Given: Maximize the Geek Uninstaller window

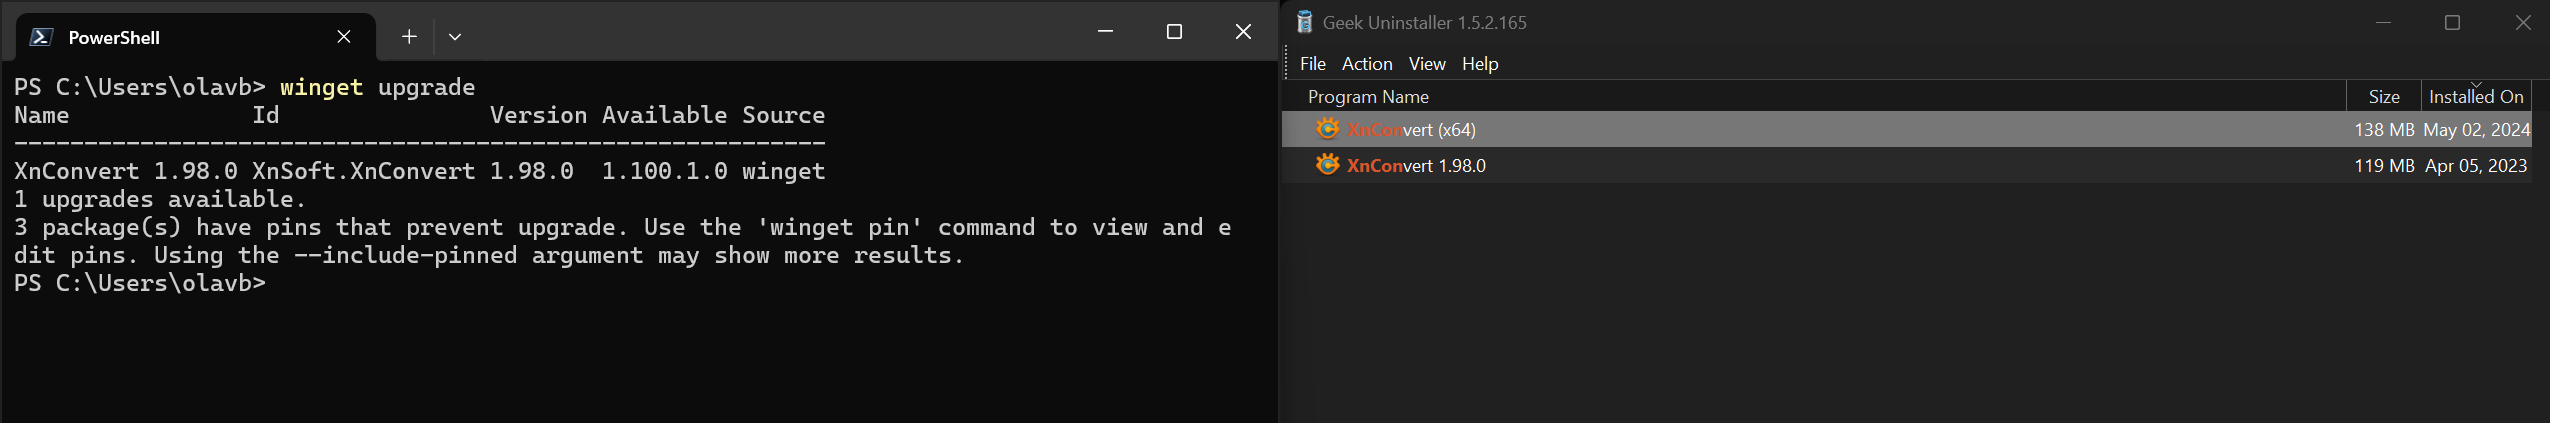Looking at the screenshot, I should tap(2452, 23).
